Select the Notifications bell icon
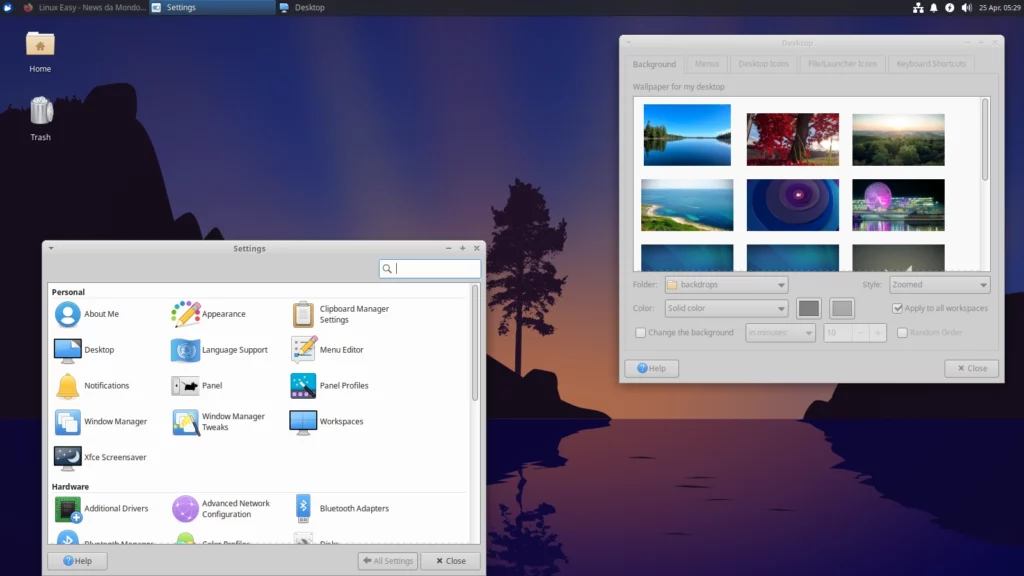Image resolution: width=1024 pixels, height=576 pixels. (x=66, y=385)
